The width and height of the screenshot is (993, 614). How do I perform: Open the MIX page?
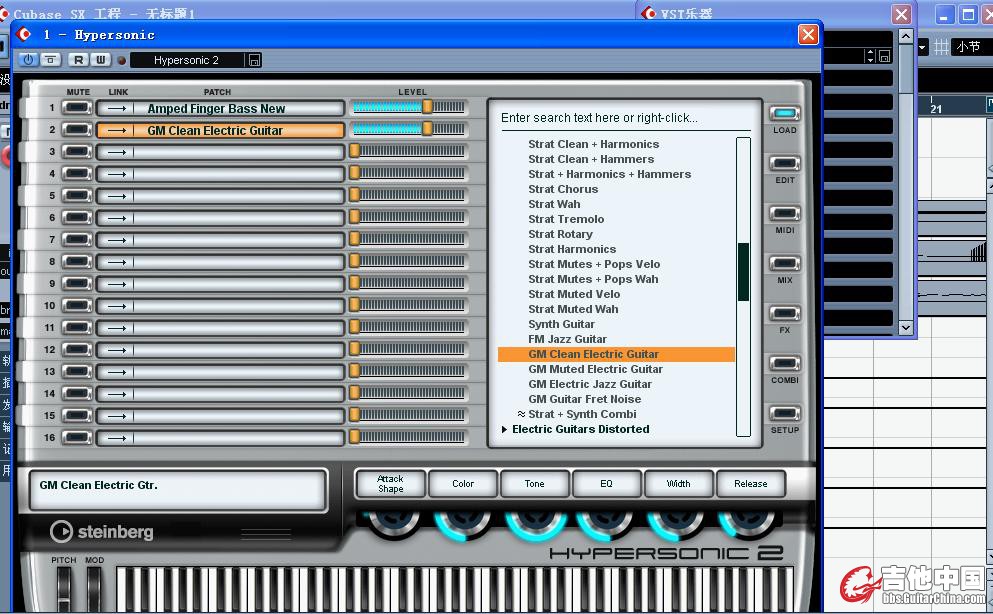(785, 264)
